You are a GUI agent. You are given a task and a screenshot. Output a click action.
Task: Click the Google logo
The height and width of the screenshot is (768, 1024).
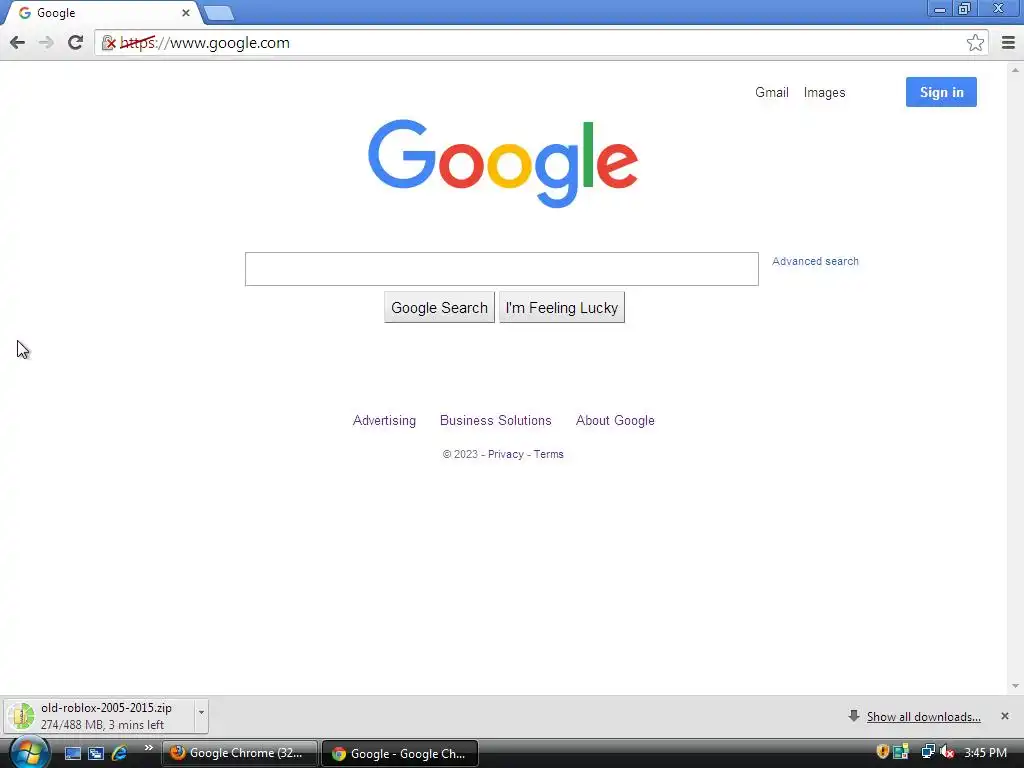pyautogui.click(x=503, y=163)
